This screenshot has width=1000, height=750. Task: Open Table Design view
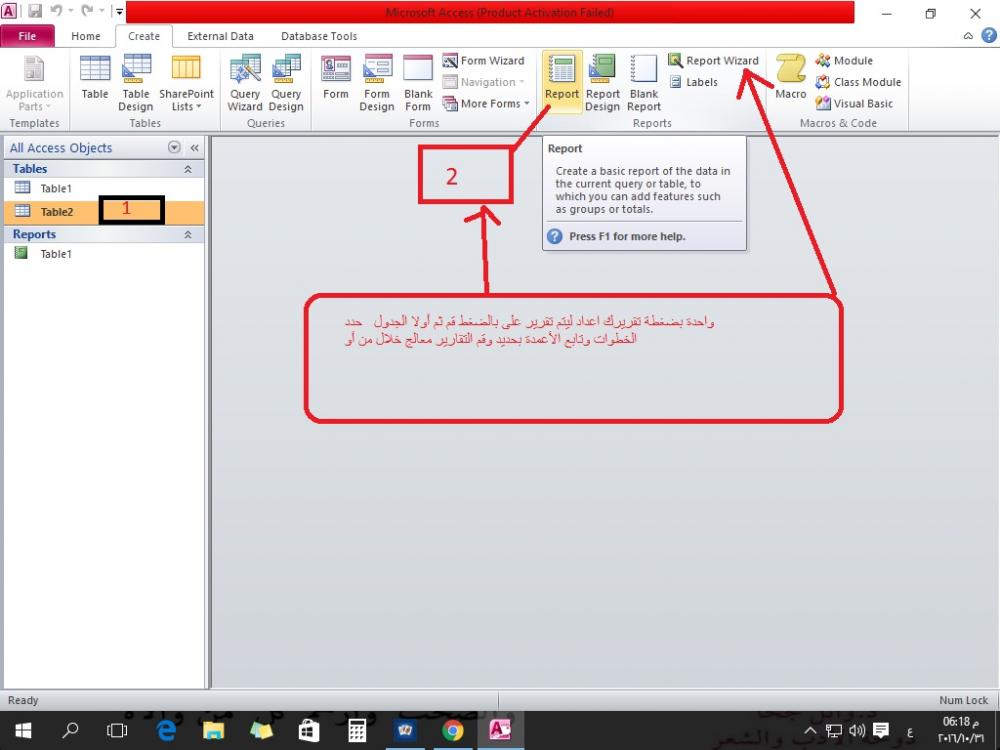[x=136, y=84]
